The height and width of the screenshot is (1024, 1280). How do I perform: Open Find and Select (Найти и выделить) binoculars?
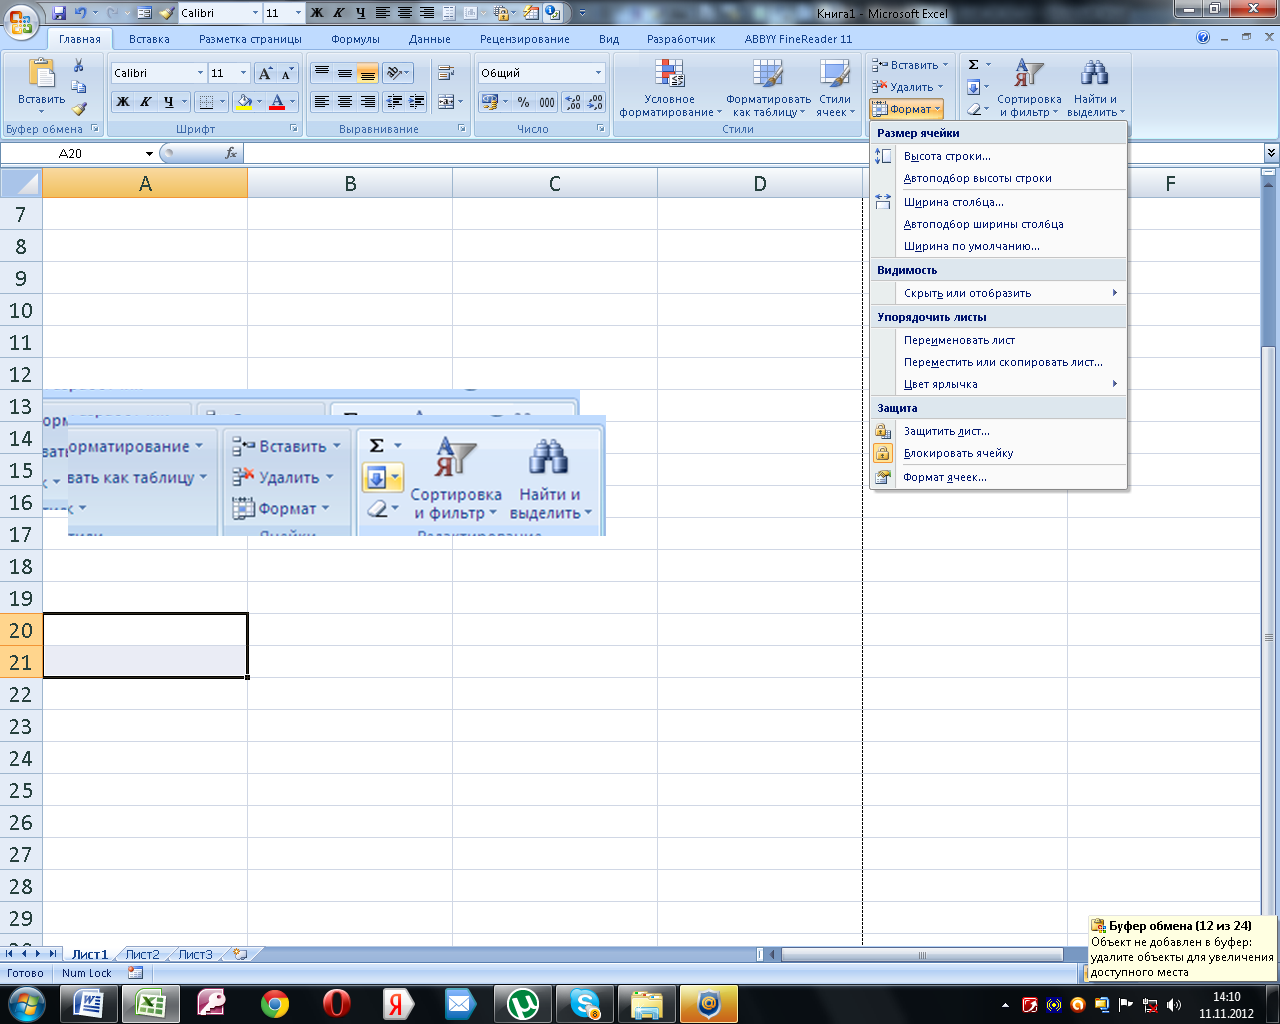coord(1095,88)
